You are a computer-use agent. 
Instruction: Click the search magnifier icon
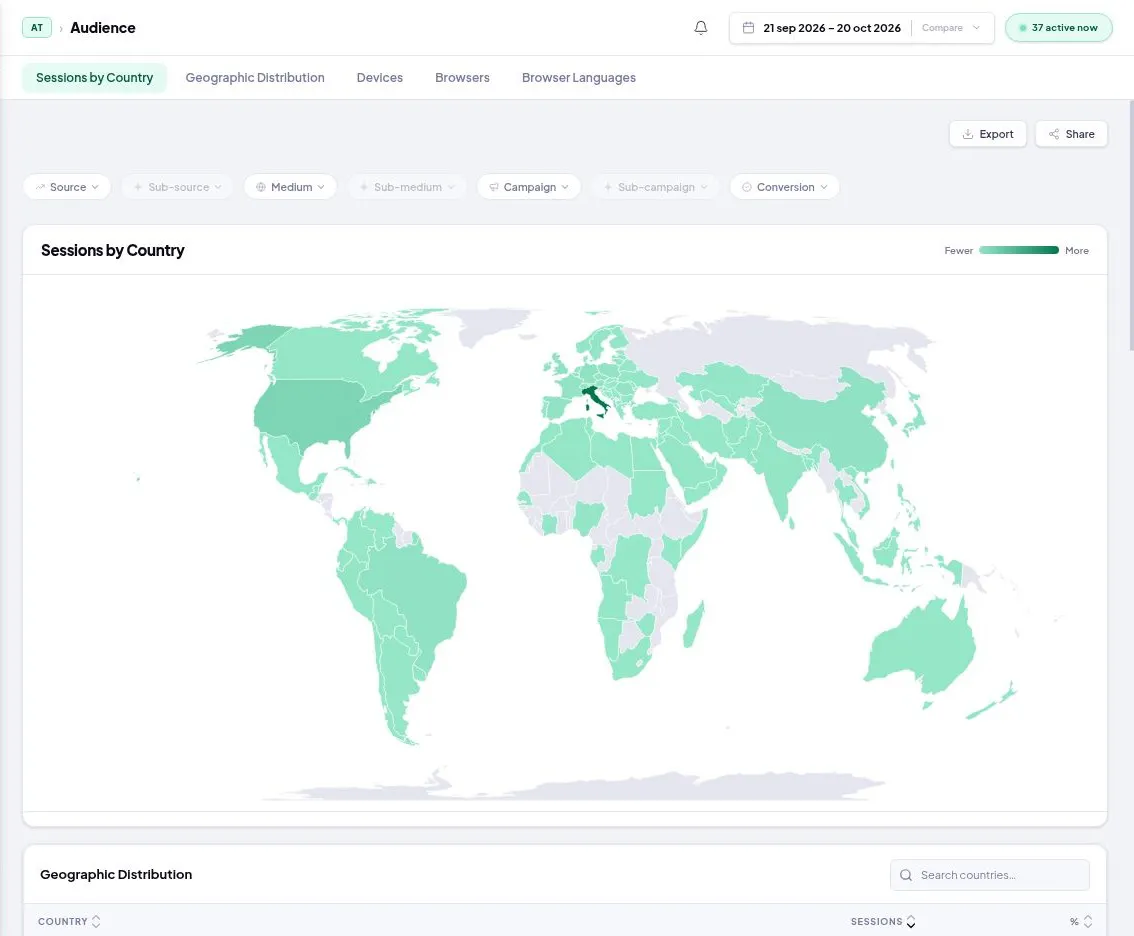[905, 875]
